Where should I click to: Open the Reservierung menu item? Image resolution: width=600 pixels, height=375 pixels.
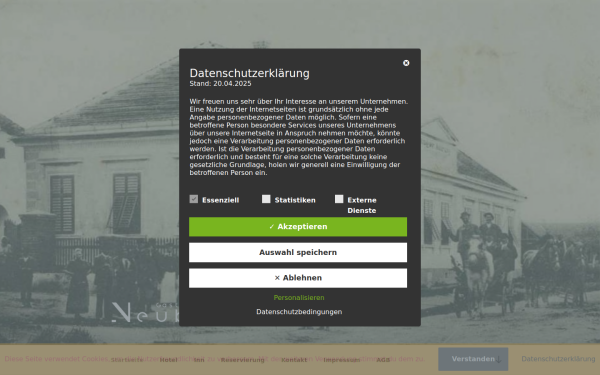point(243,360)
